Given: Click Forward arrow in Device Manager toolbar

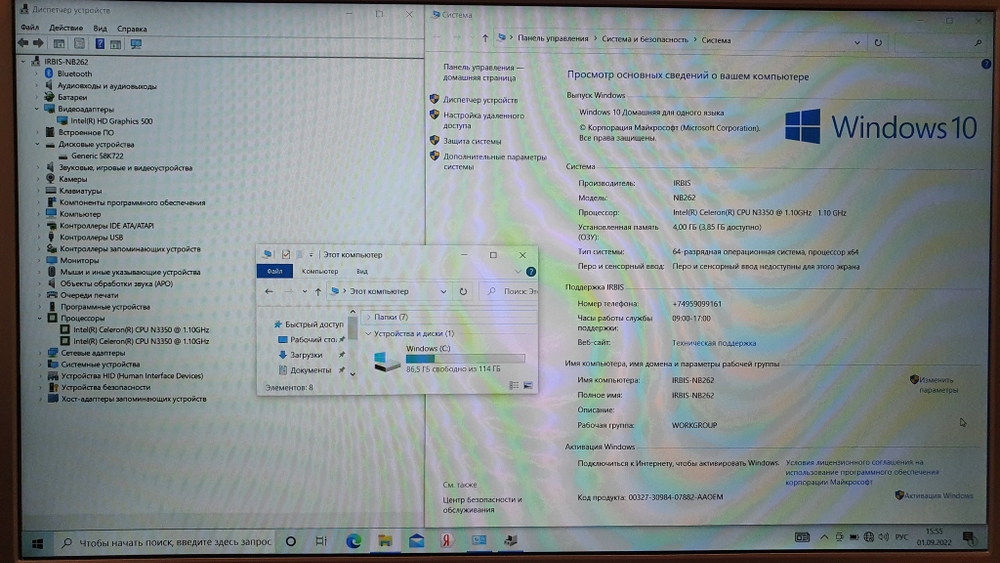Looking at the screenshot, I should point(38,43).
